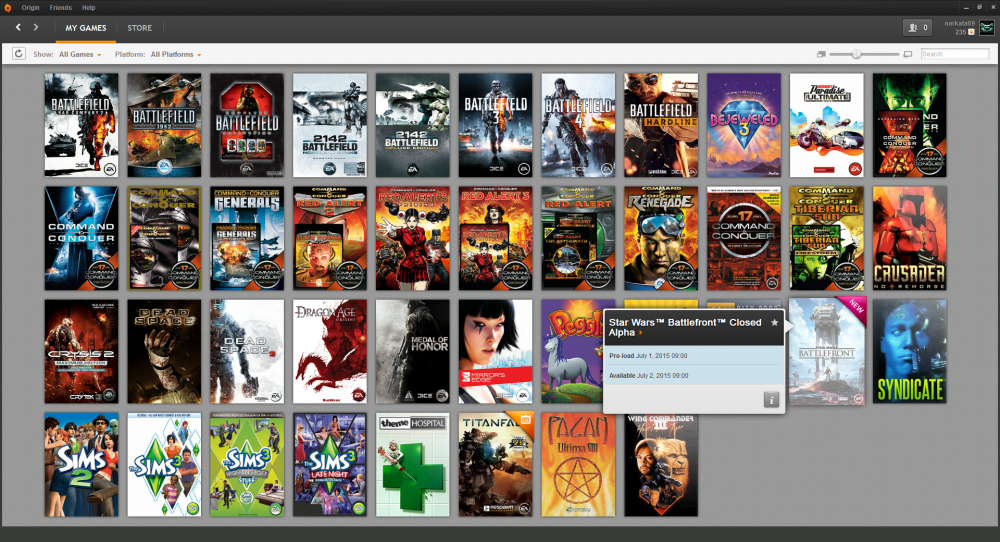Viewport: 1000px width, 542px height.
Task: Select the Crysis 2 tile
Action: coord(82,352)
